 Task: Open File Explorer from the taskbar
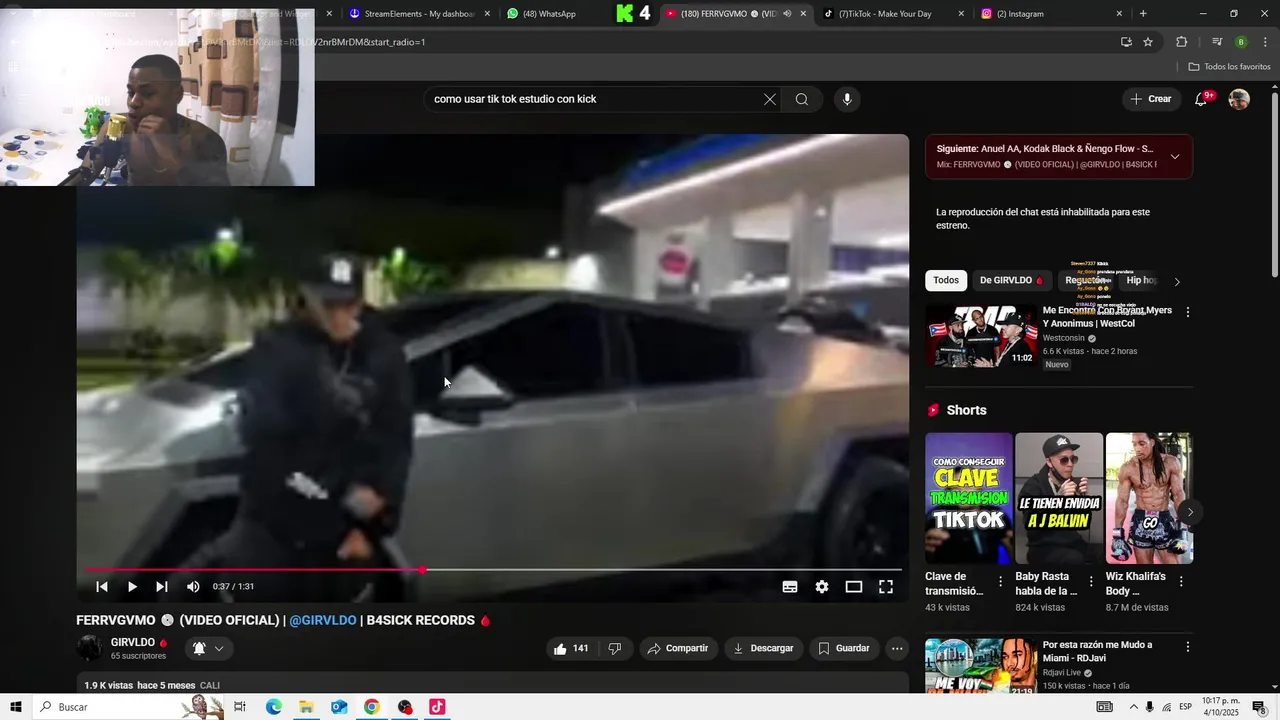point(306,707)
